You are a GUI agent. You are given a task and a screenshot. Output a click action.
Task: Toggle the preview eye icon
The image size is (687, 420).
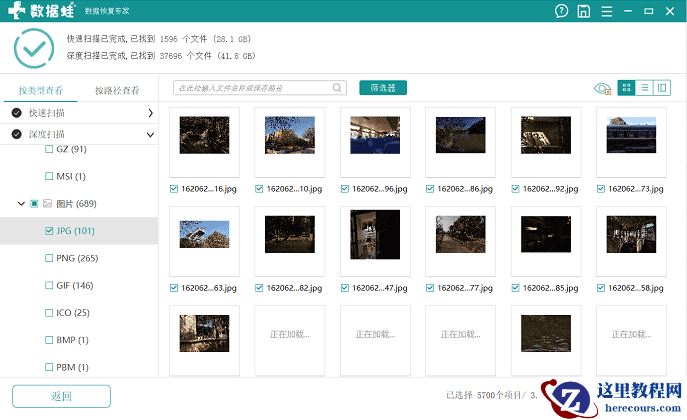point(602,88)
